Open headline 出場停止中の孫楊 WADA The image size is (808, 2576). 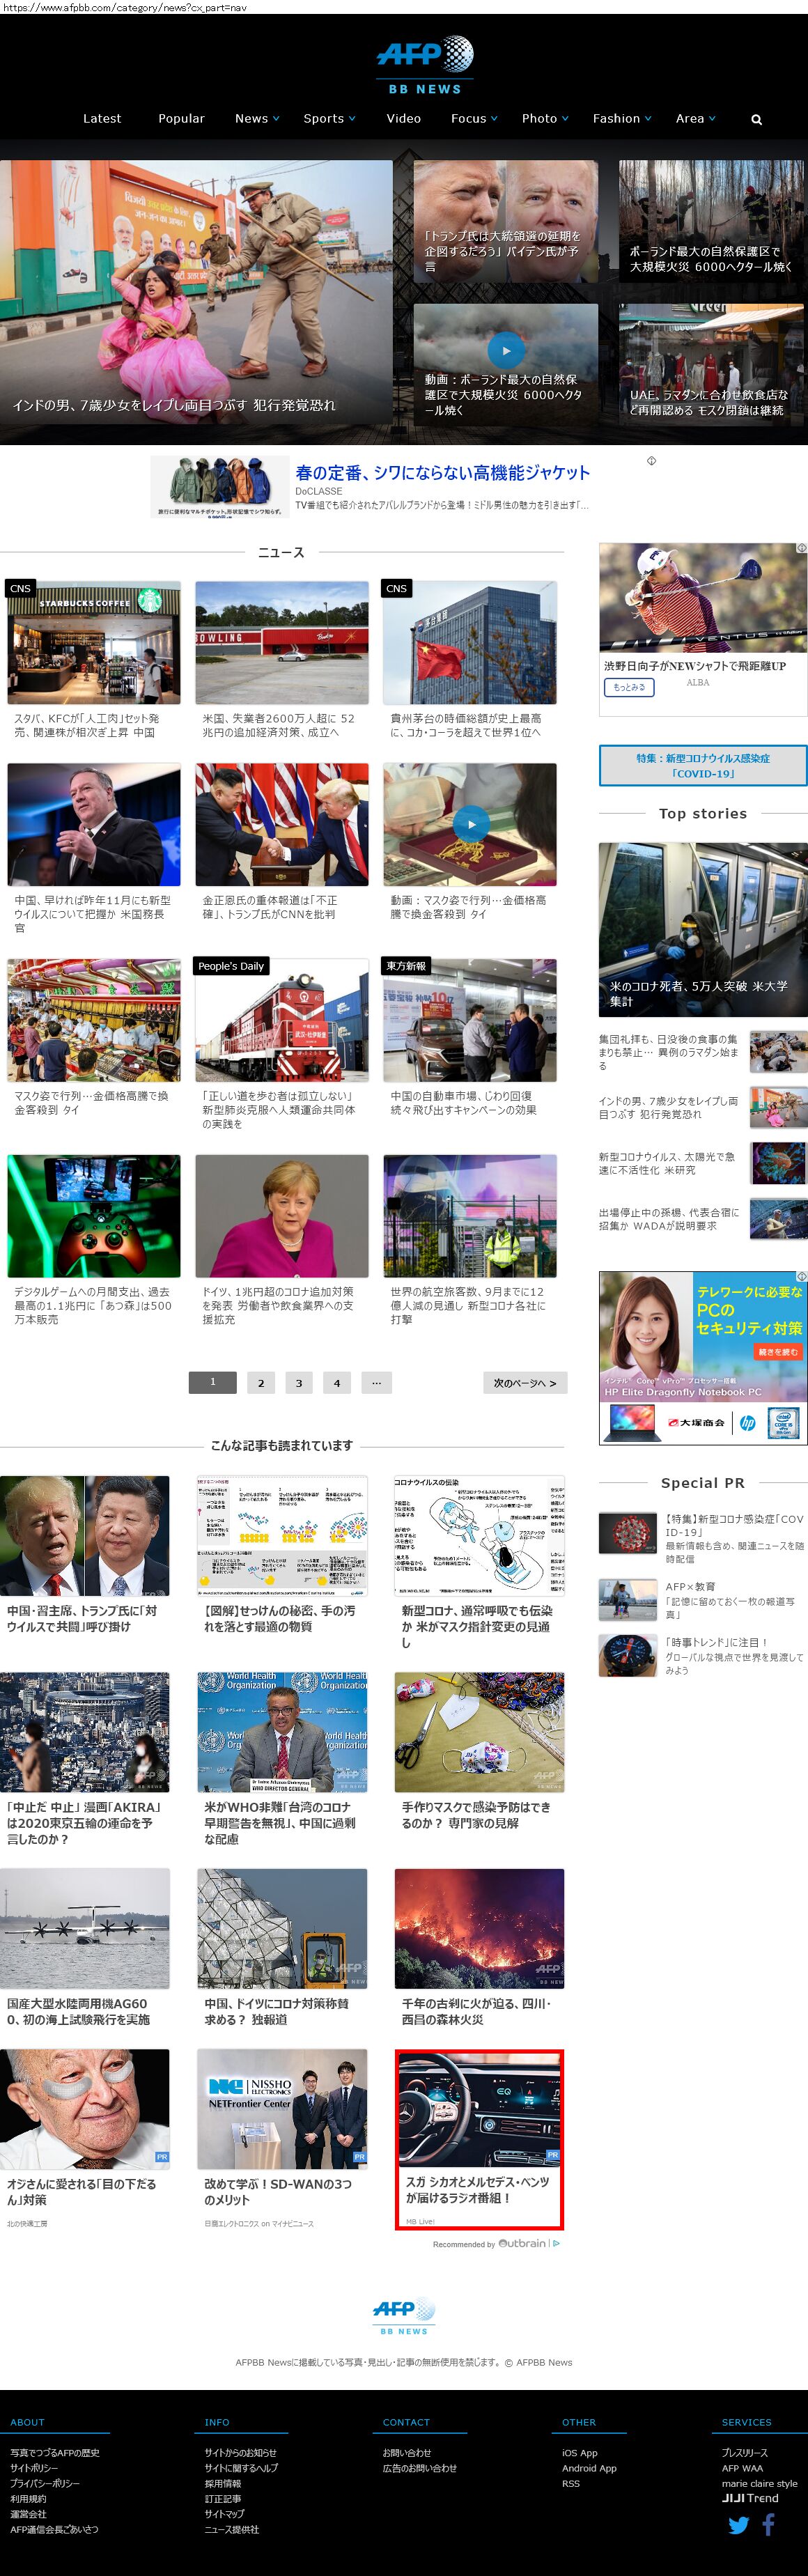coord(669,1219)
